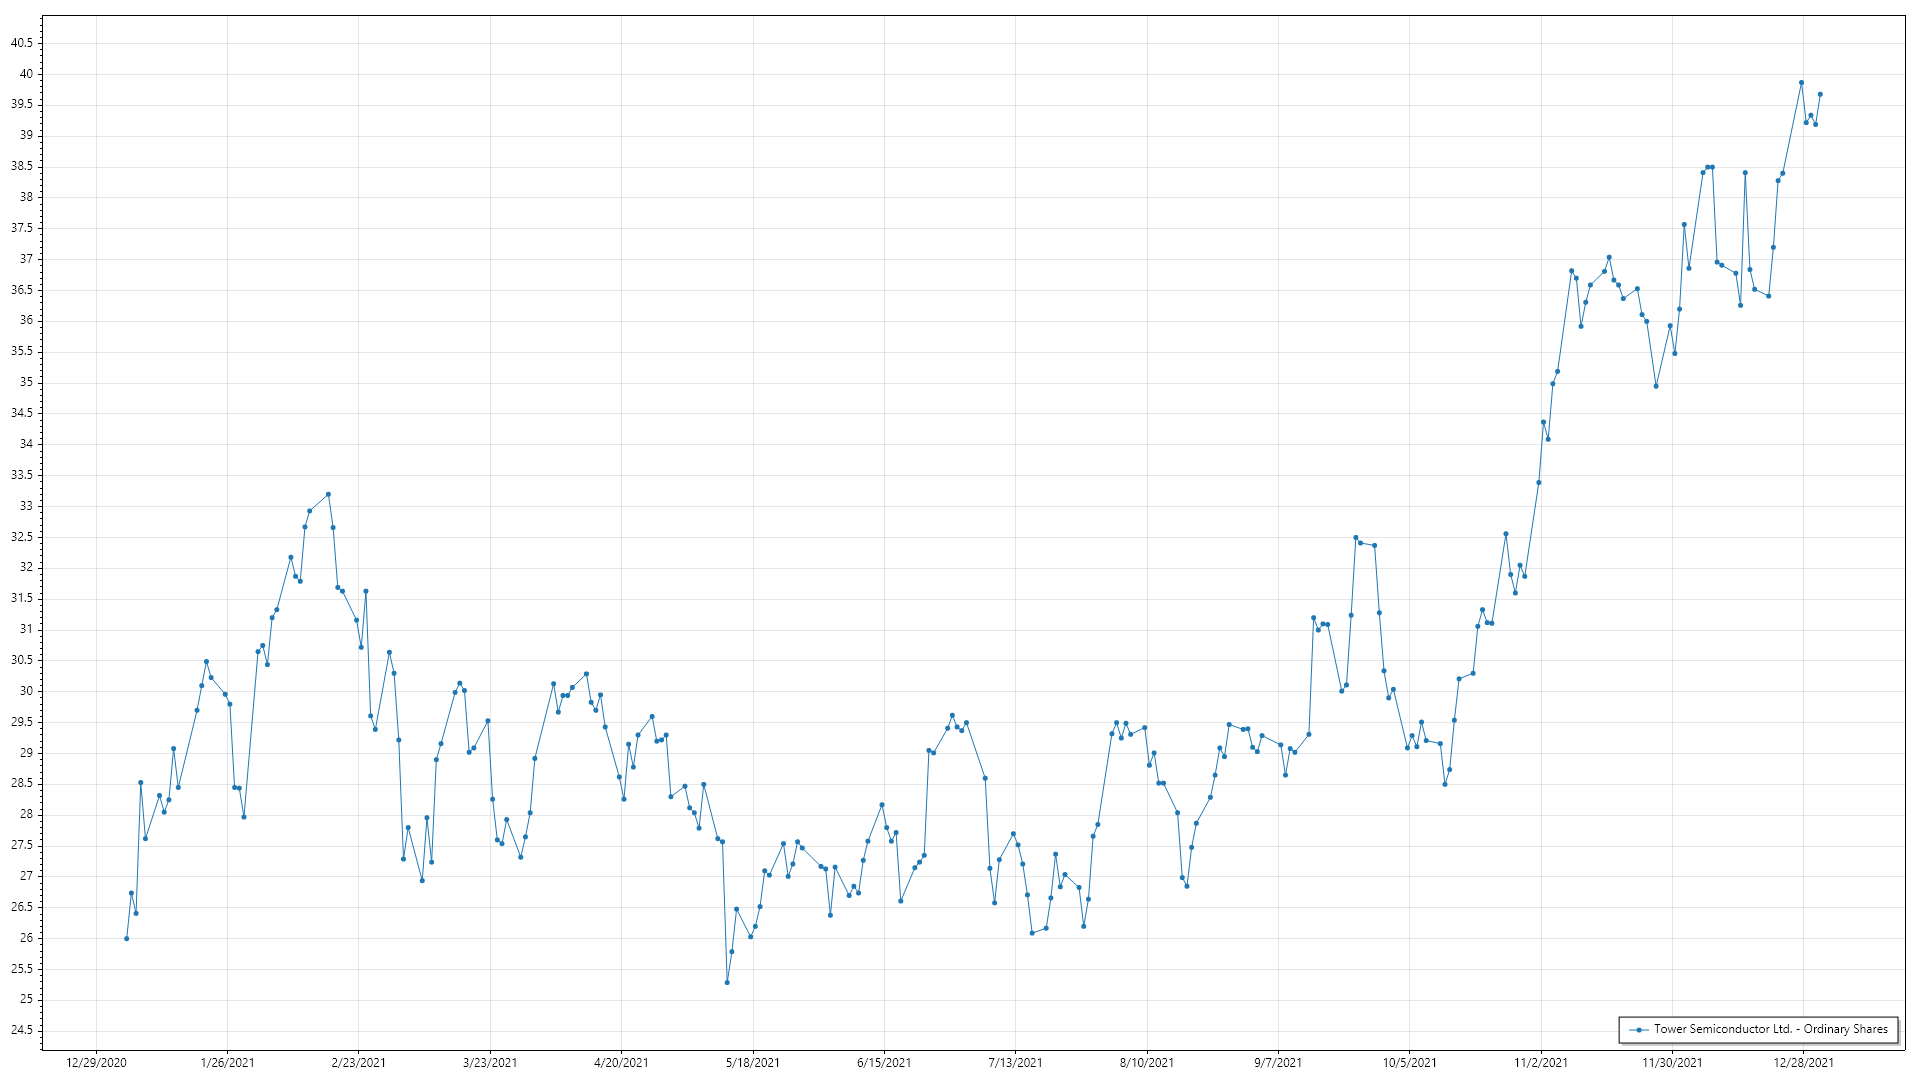
Task: Select the 9/7/2021 x-axis date label
Action: tap(1278, 1062)
